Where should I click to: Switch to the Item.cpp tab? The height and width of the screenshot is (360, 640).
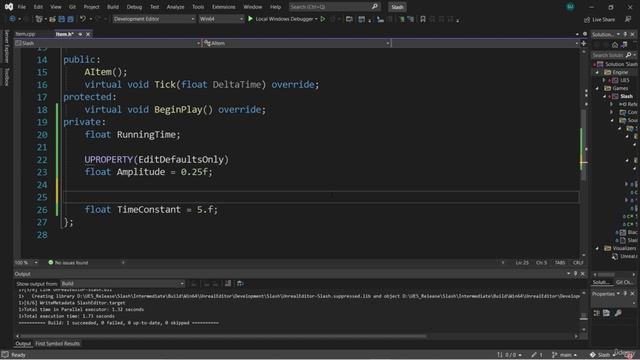pos(26,34)
